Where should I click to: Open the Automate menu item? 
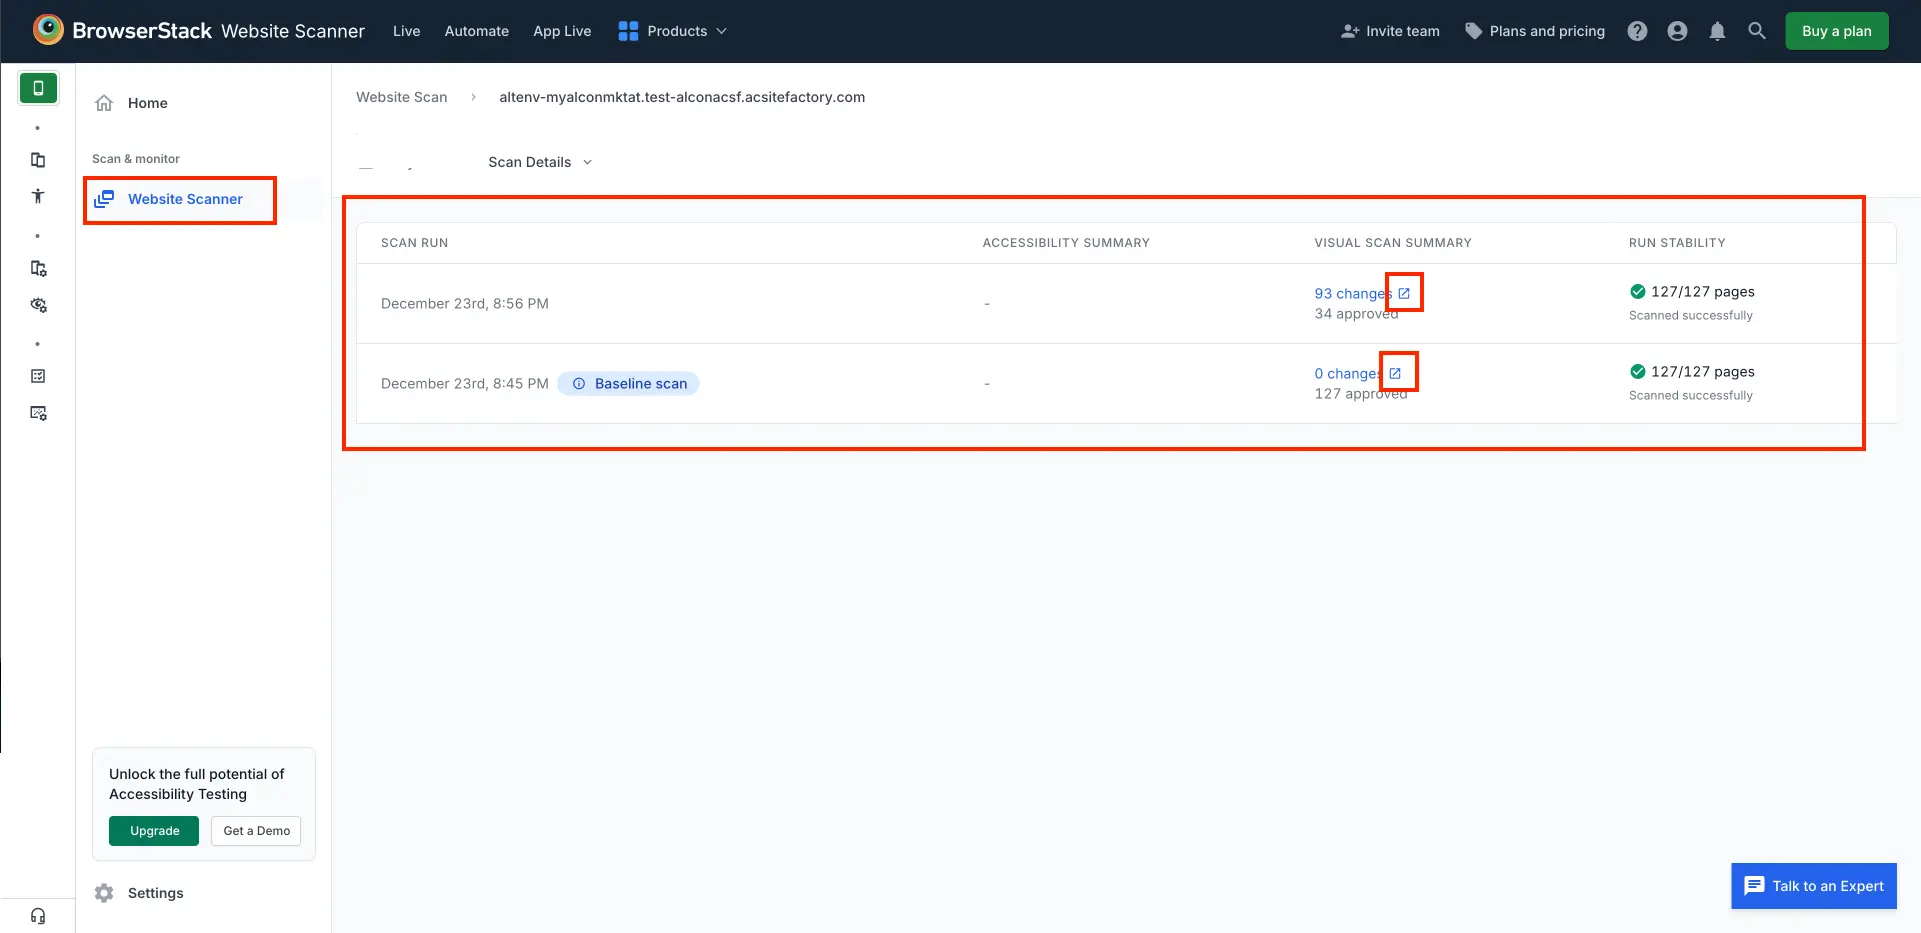coord(477,31)
